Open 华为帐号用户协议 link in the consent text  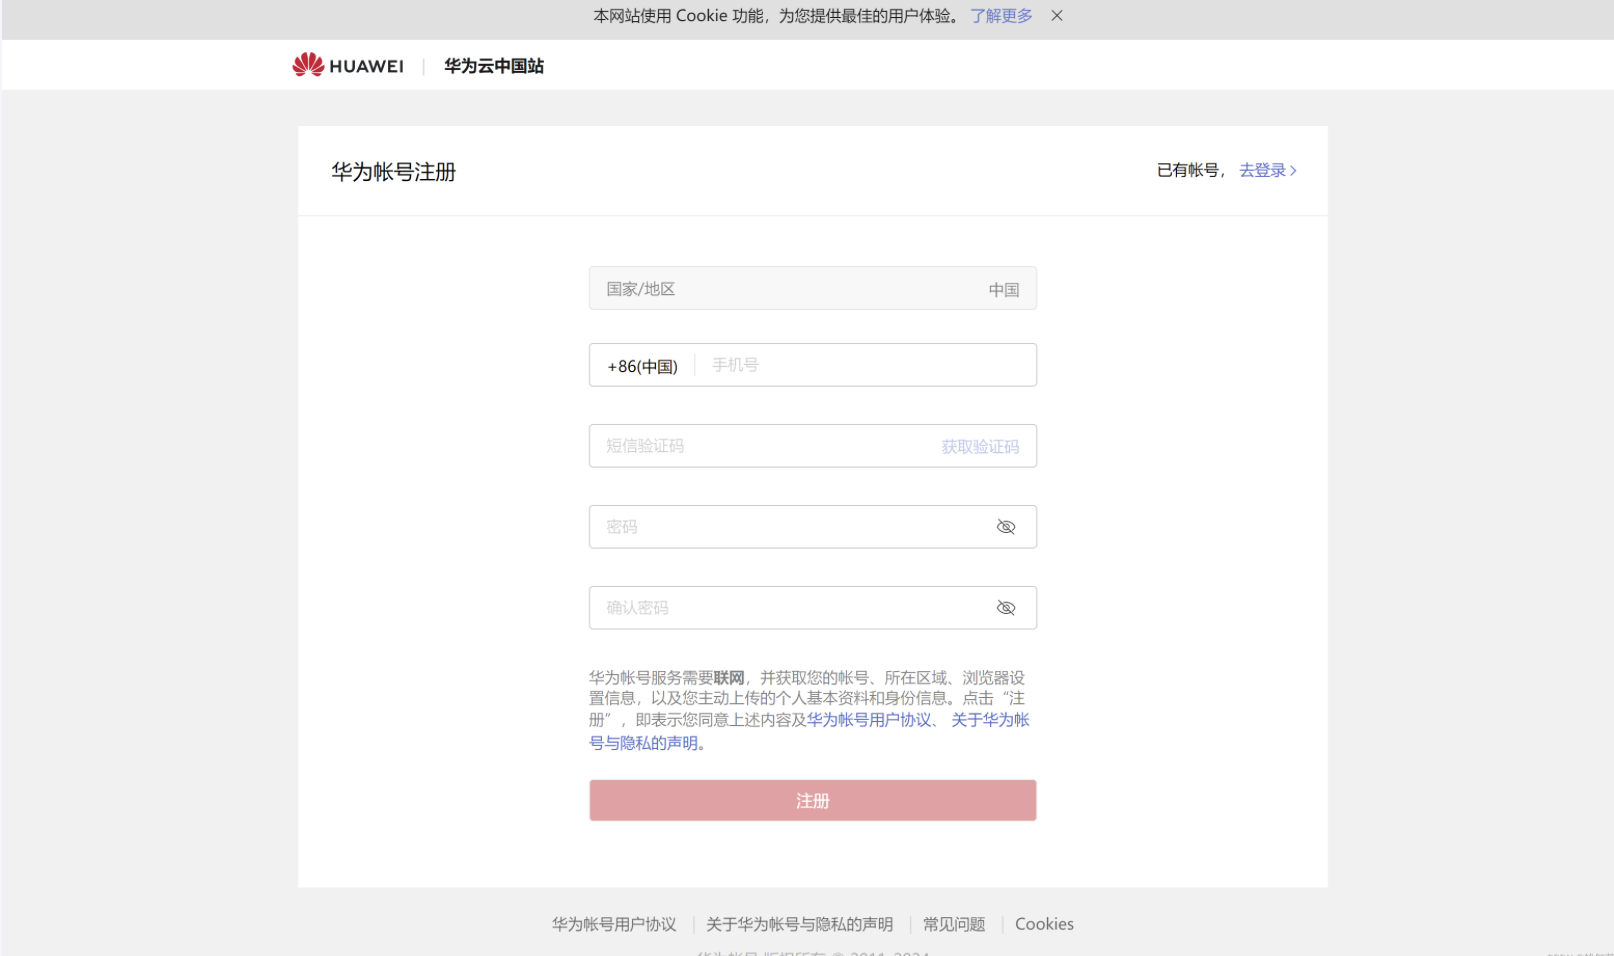pos(868,720)
